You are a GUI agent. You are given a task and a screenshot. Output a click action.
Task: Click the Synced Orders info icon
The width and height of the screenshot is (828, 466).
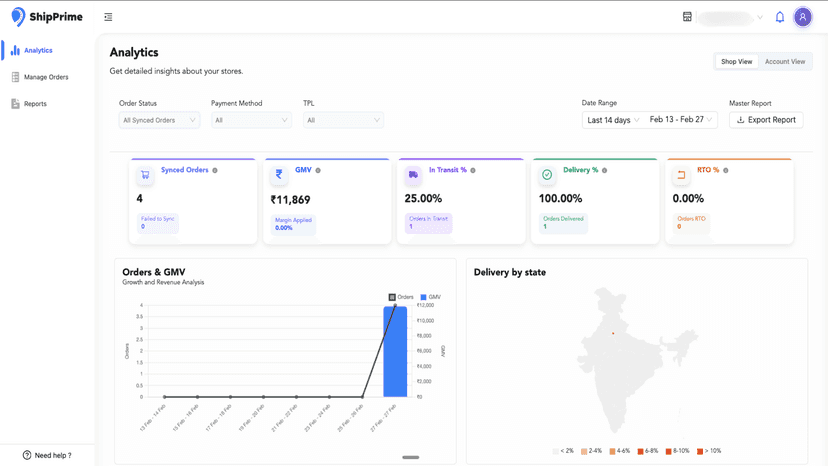215,170
